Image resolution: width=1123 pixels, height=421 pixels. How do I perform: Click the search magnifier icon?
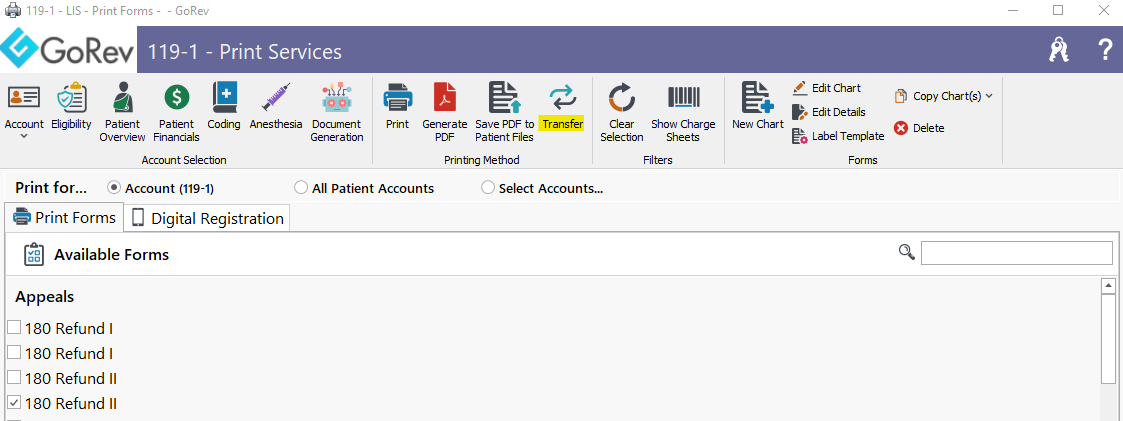907,252
